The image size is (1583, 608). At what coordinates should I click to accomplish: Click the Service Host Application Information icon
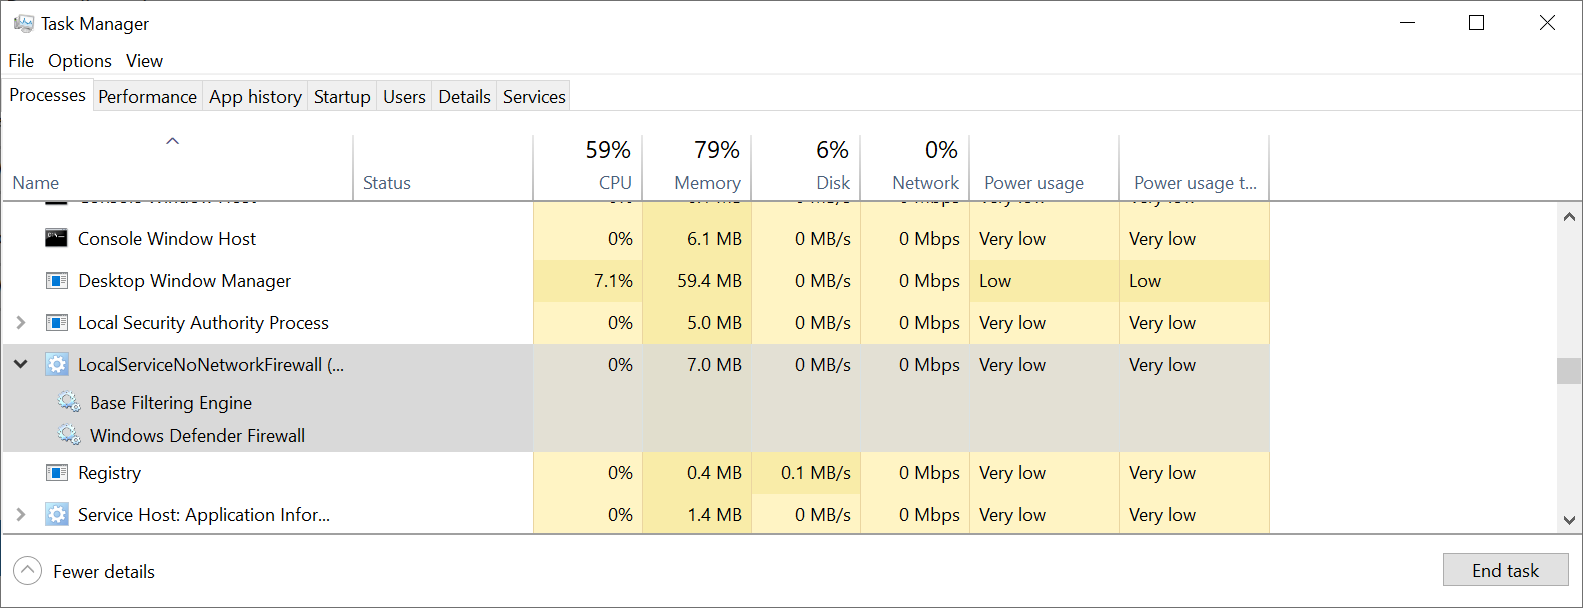pos(57,515)
